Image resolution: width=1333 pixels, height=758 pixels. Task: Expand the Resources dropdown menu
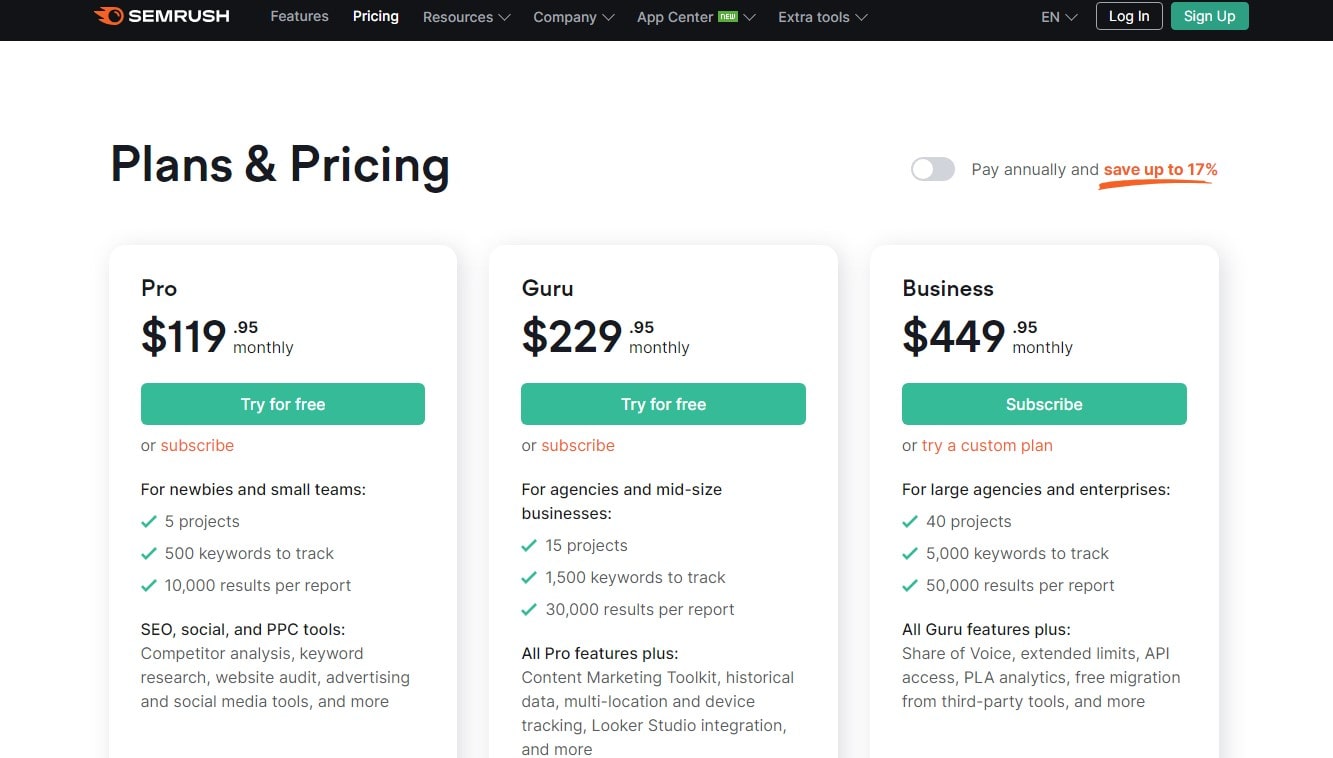(x=466, y=17)
